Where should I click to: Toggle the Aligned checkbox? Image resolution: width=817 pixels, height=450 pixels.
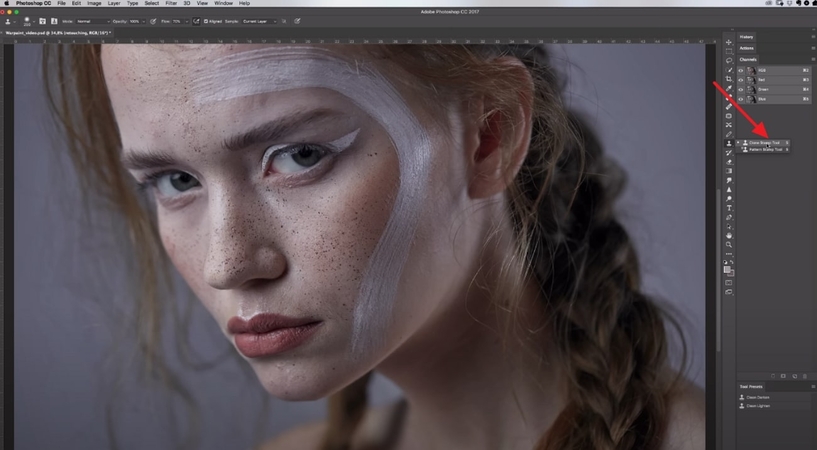pyautogui.click(x=206, y=21)
